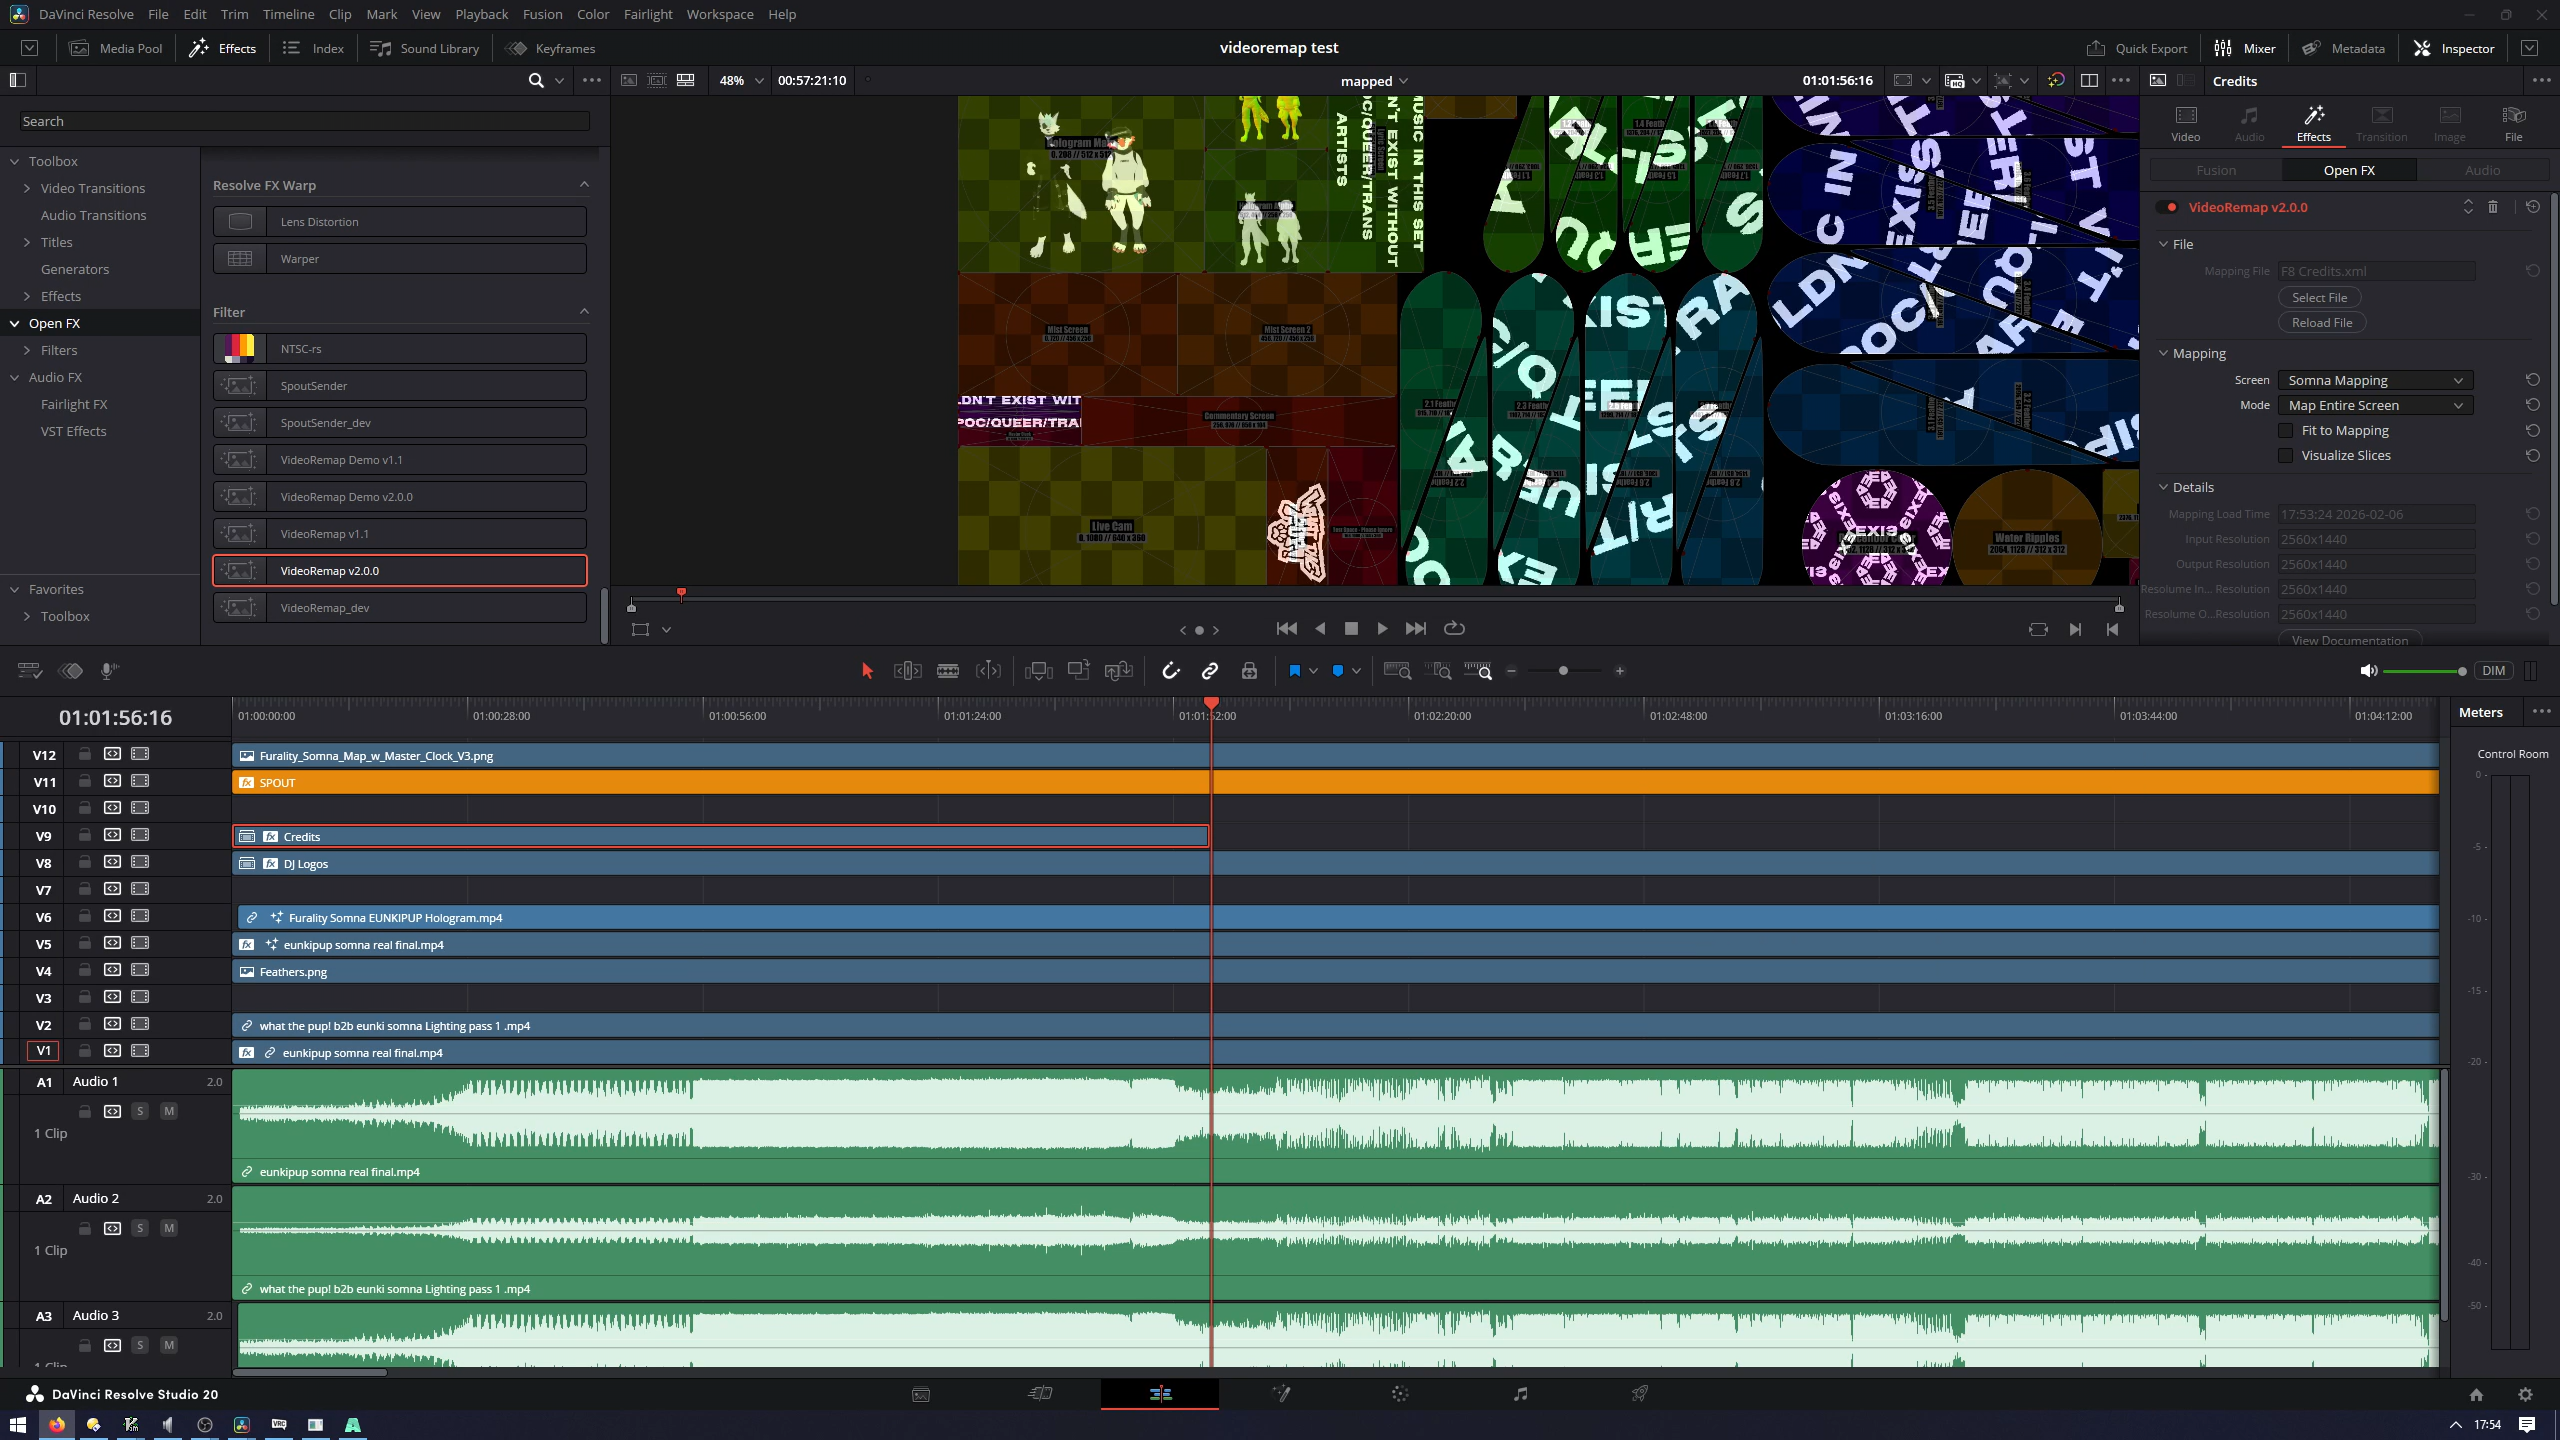Image resolution: width=2560 pixels, height=1440 pixels.
Task: Enable the Fit to Mapping checkbox
Action: pos(2286,430)
